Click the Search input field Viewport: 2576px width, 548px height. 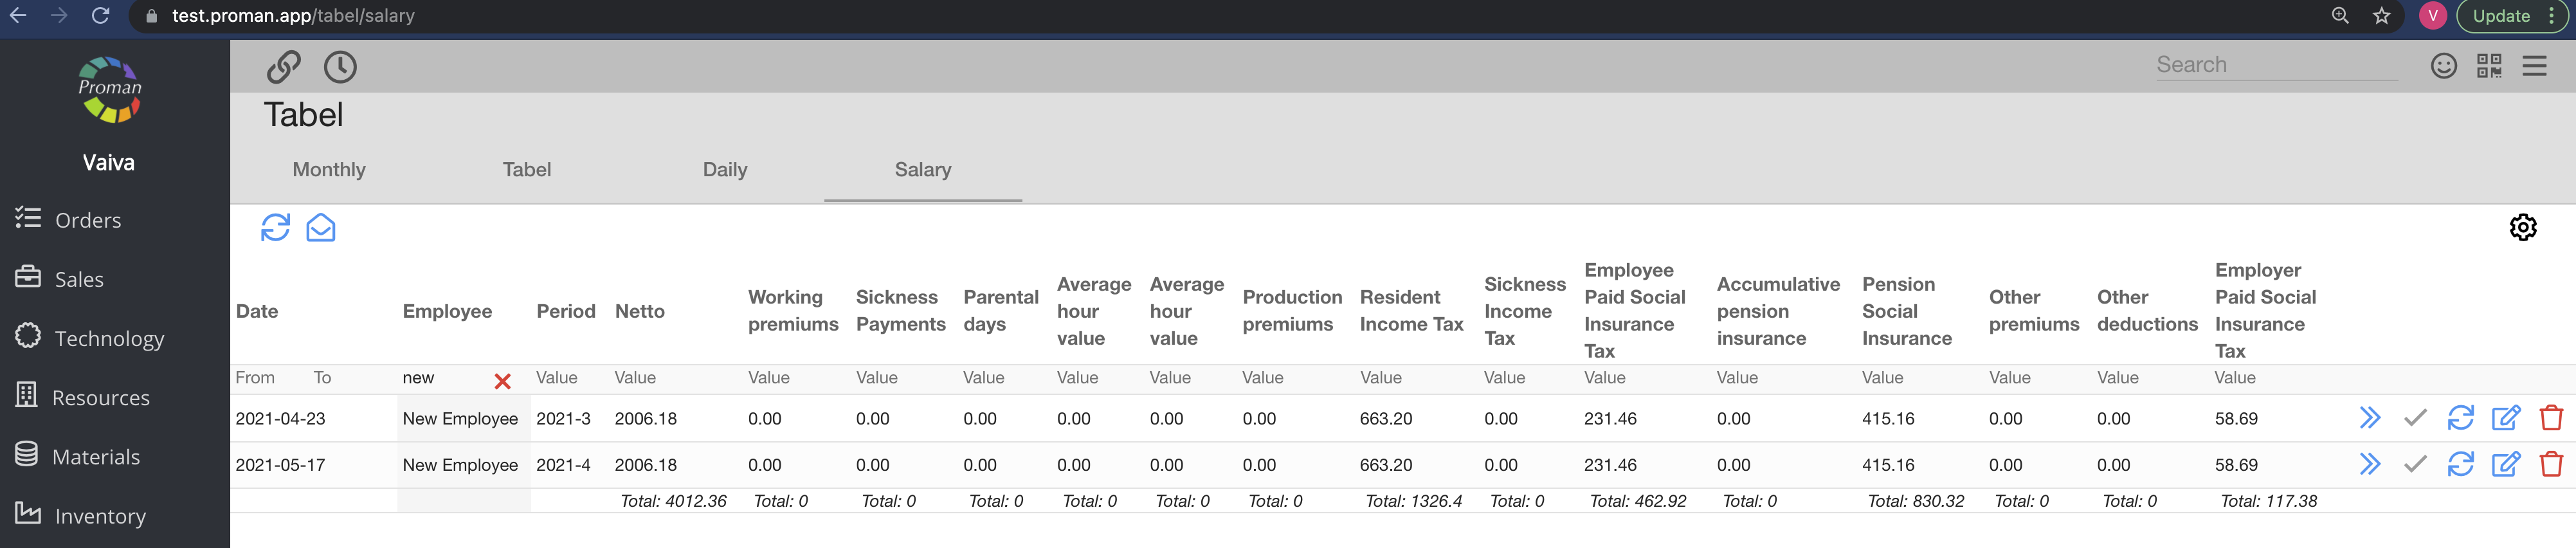(x=2275, y=65)
